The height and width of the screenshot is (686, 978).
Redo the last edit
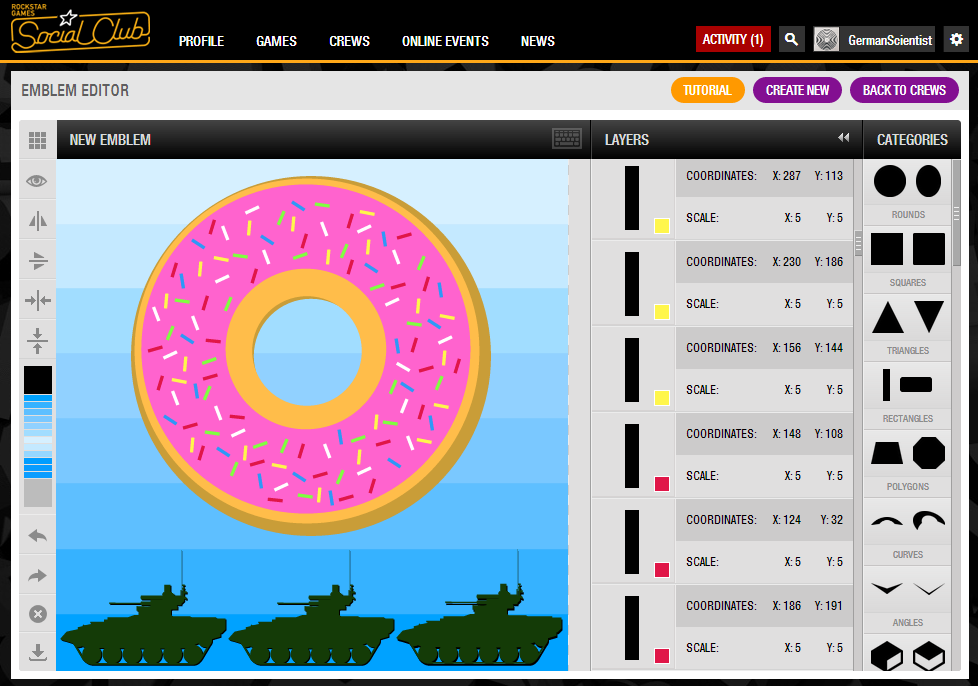tap(37, 576)
